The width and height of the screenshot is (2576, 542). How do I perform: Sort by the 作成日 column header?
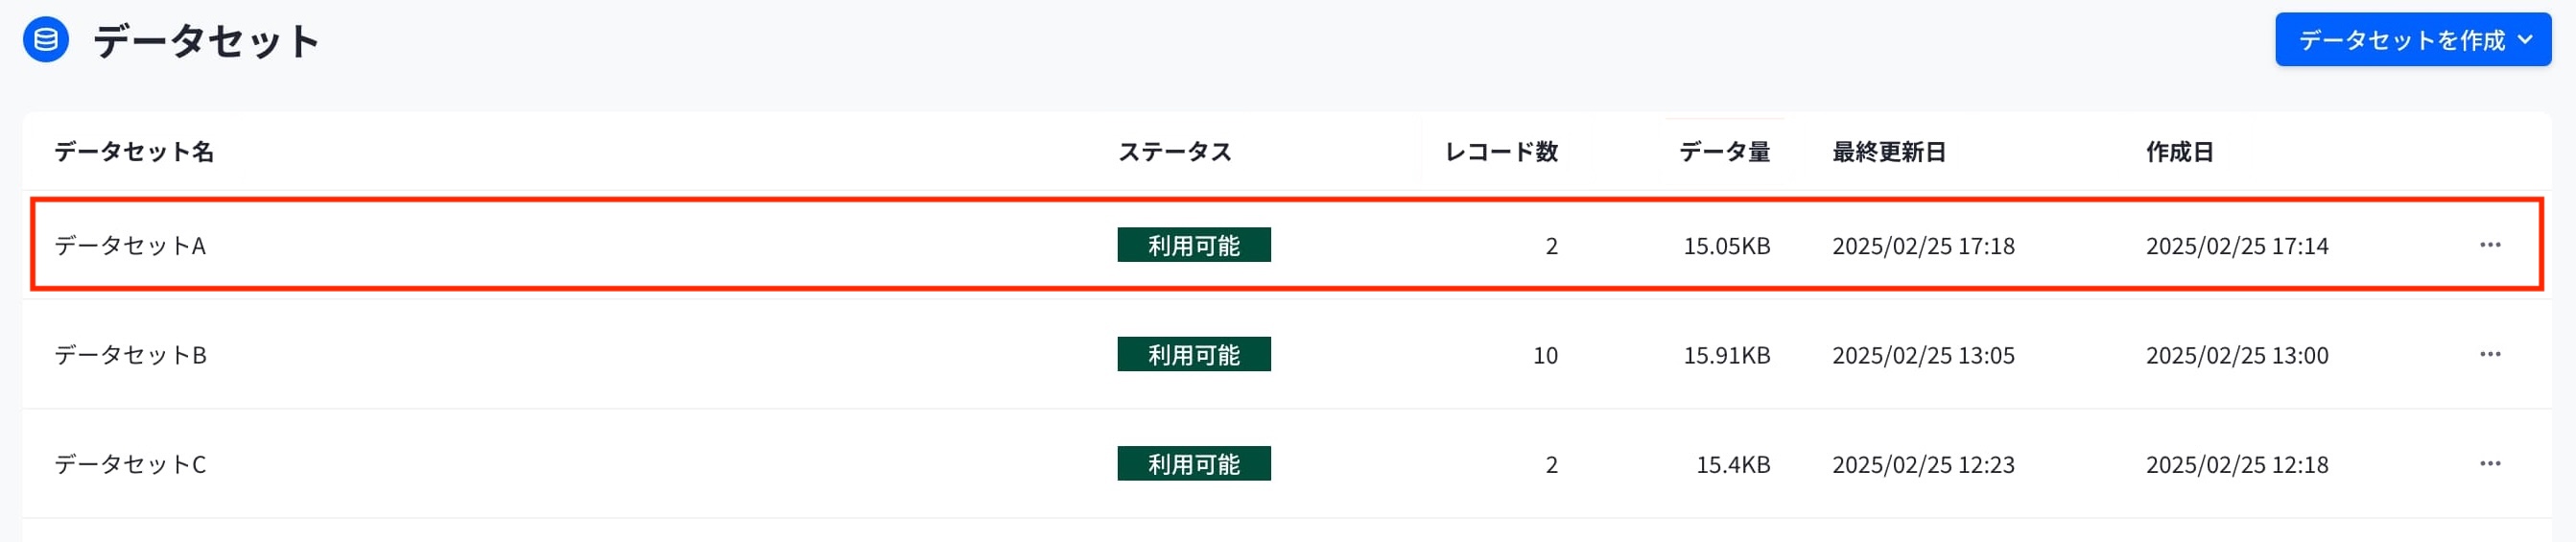(2180, 152)
